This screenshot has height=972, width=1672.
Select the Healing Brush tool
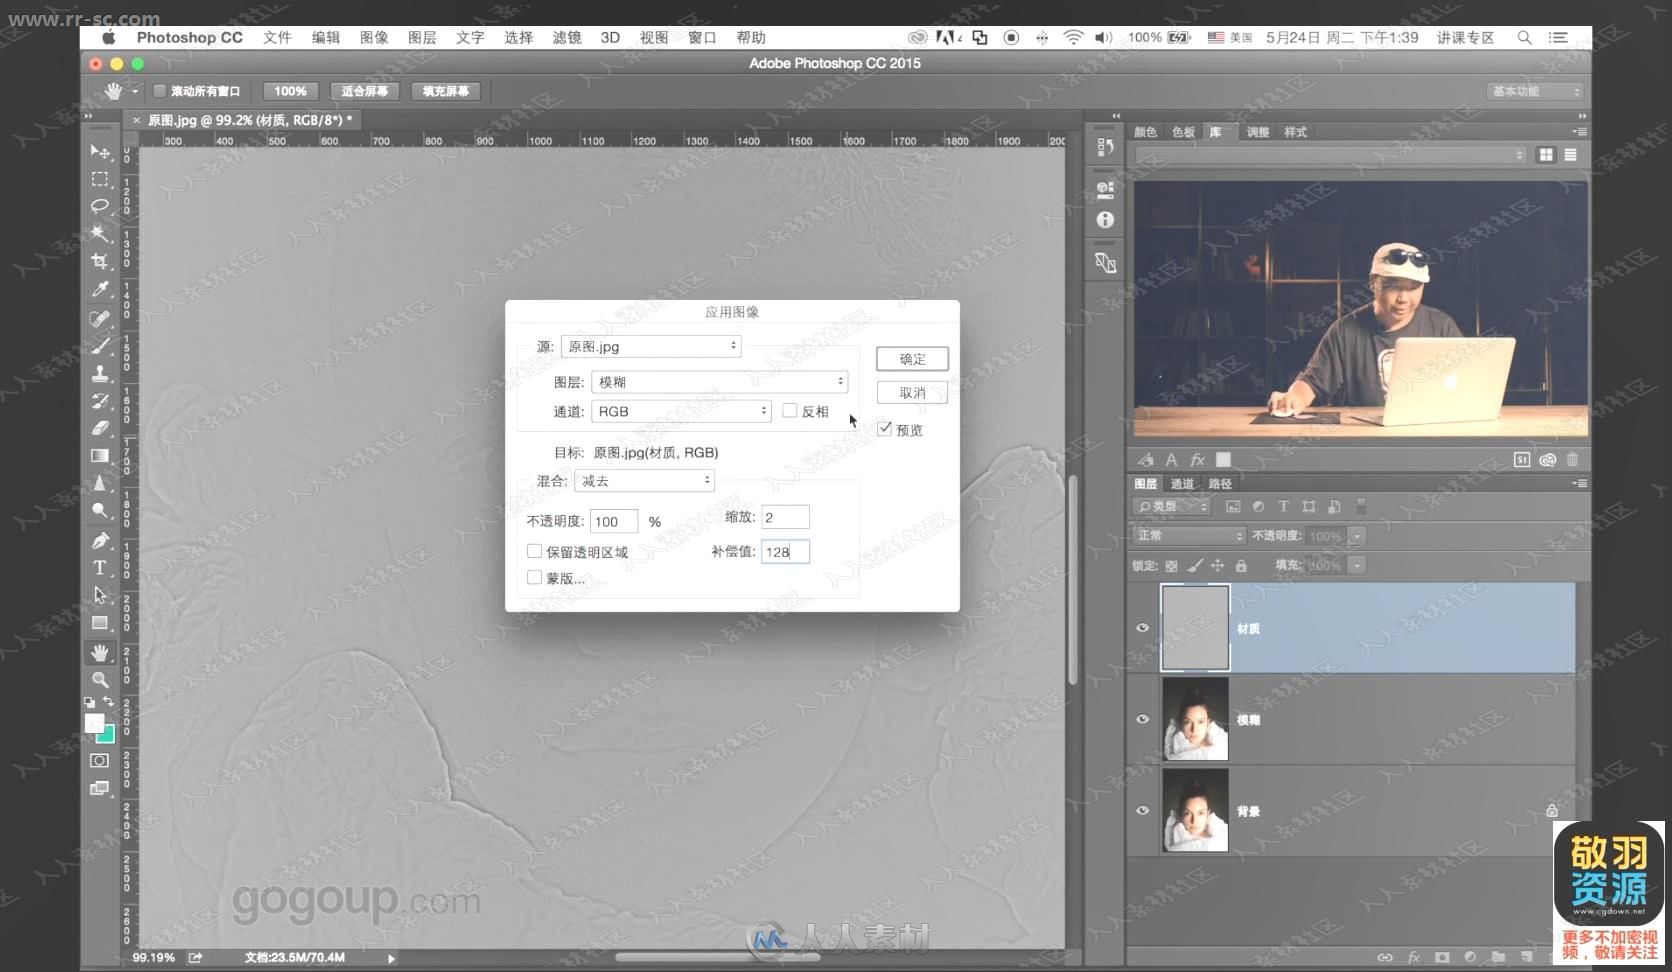(x=100, y=319)
